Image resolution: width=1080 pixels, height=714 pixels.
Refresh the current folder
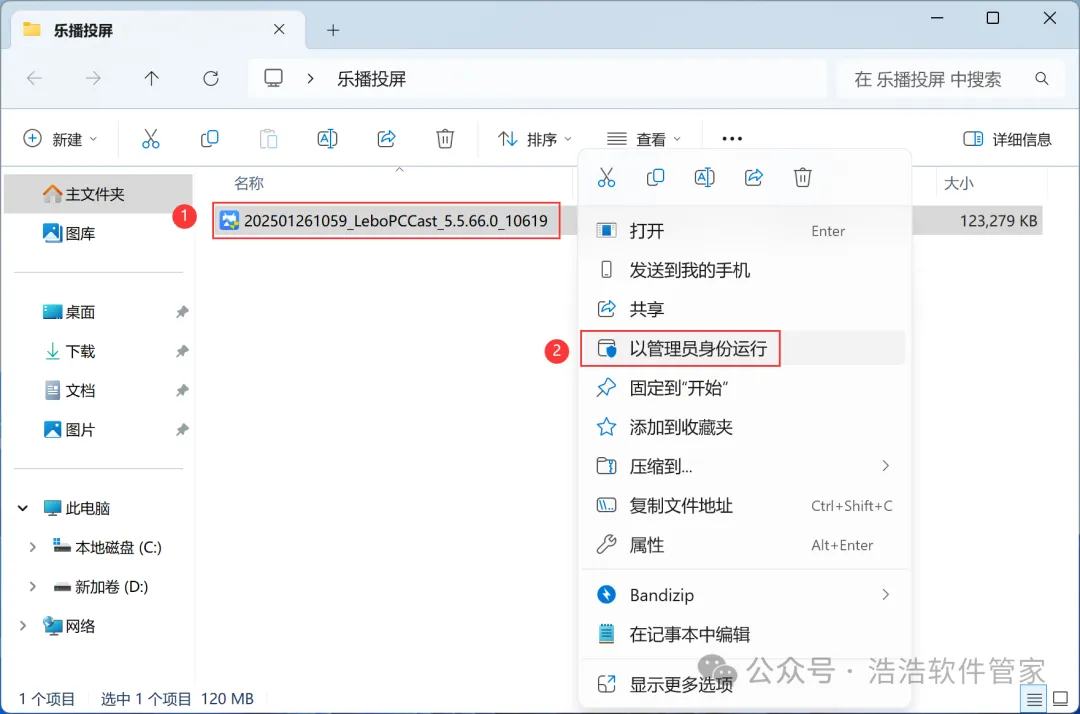pyautogui.click(x=211, y=78)
